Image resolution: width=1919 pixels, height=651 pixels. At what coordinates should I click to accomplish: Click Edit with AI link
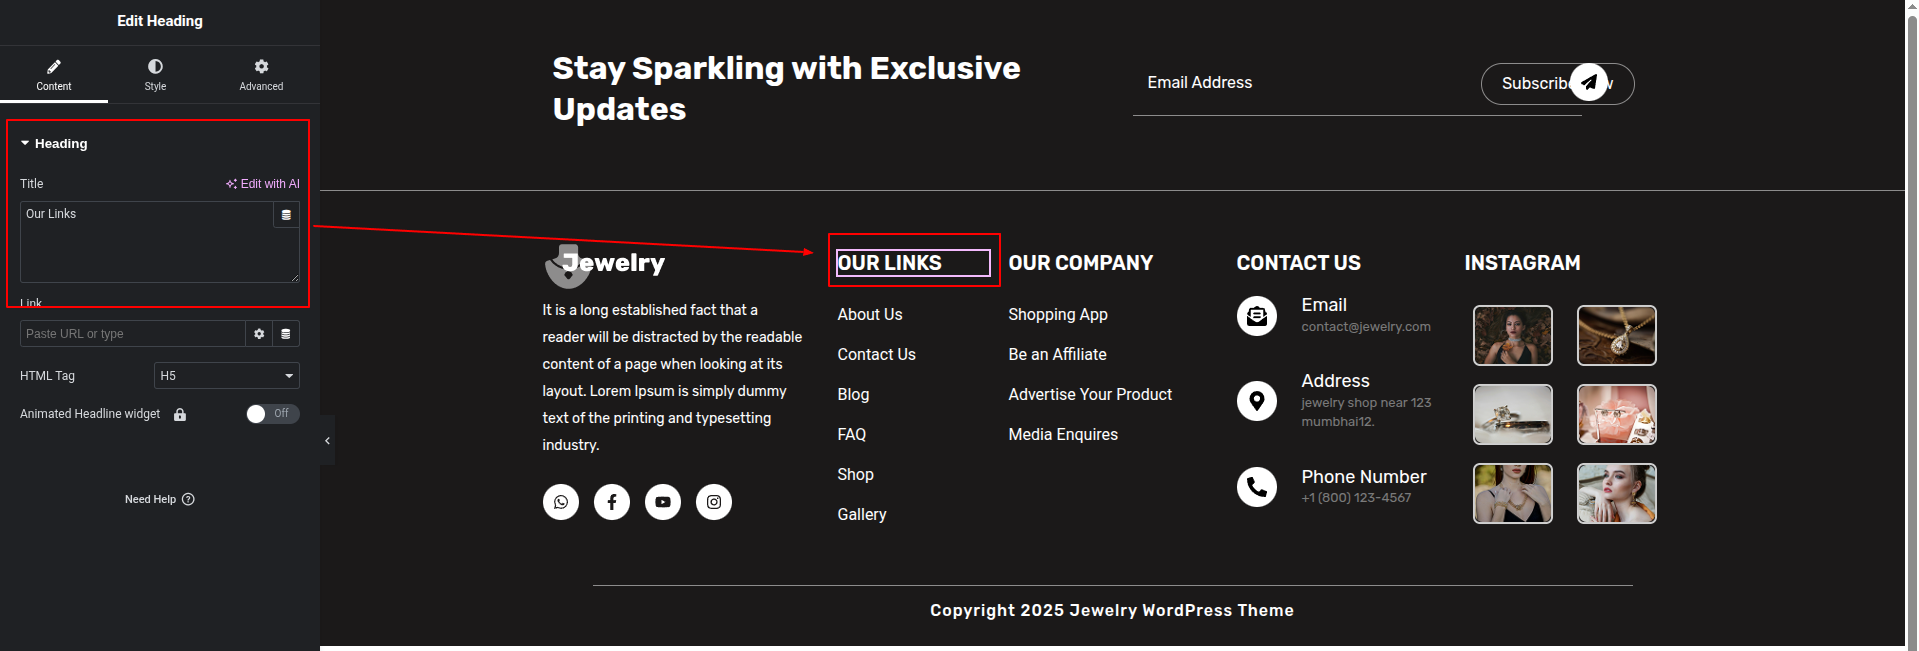[x=263, y=184]
